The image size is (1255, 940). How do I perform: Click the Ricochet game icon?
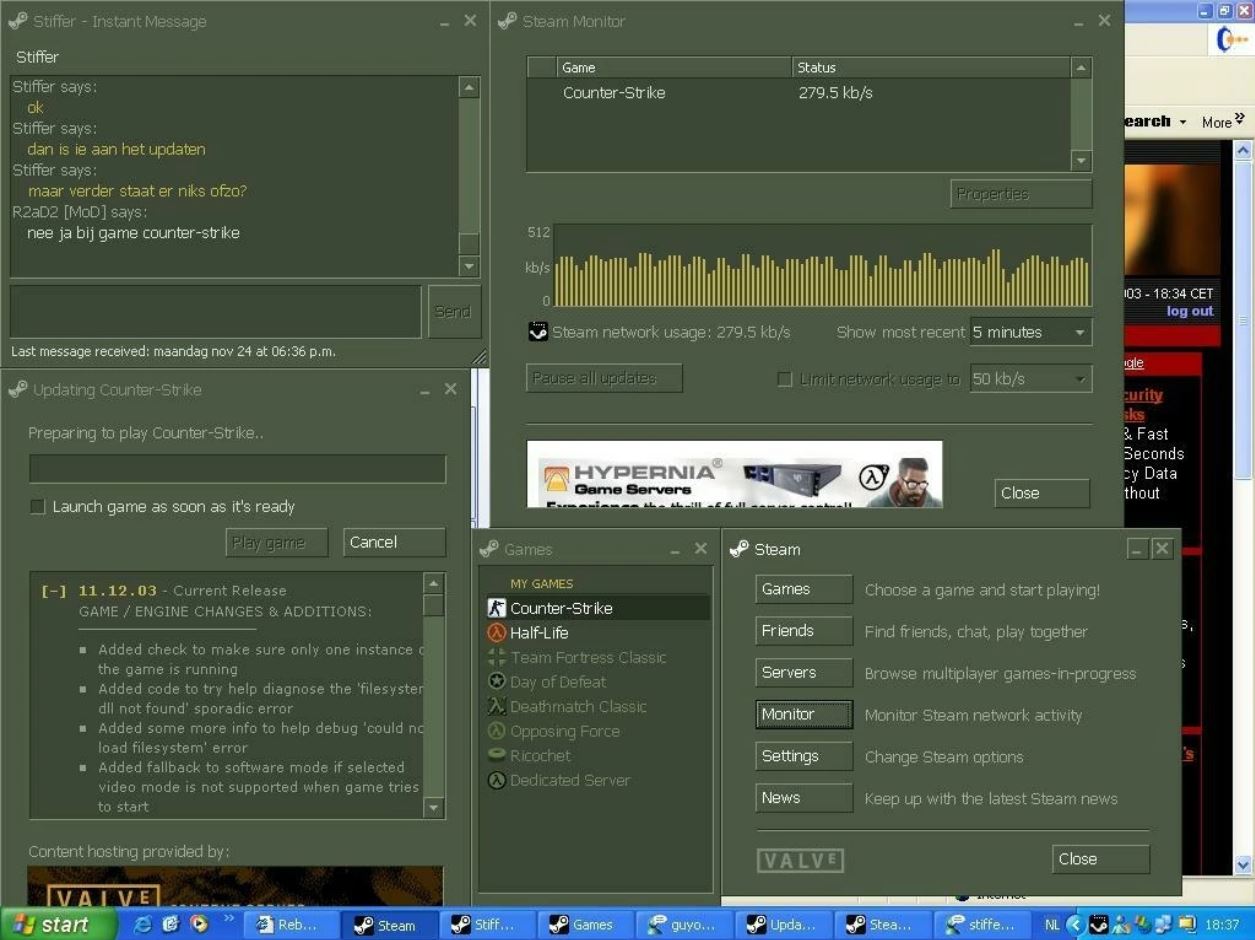[497, 756]
